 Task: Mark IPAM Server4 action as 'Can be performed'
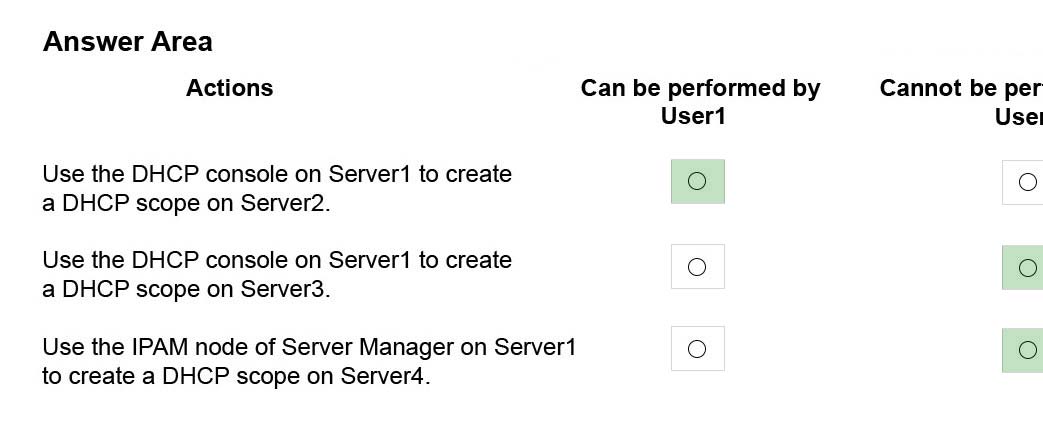click(x=697, y=349)
